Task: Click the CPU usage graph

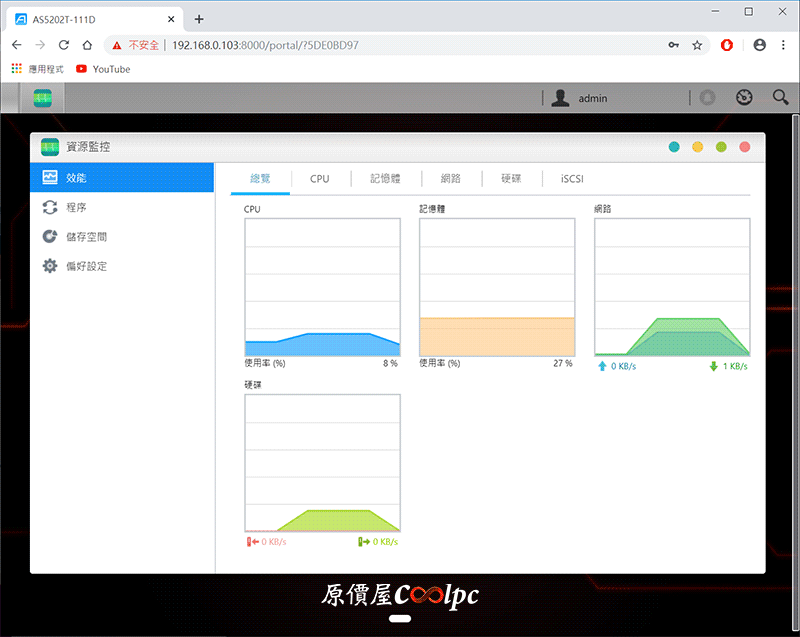Action: [x=322, y=287]
